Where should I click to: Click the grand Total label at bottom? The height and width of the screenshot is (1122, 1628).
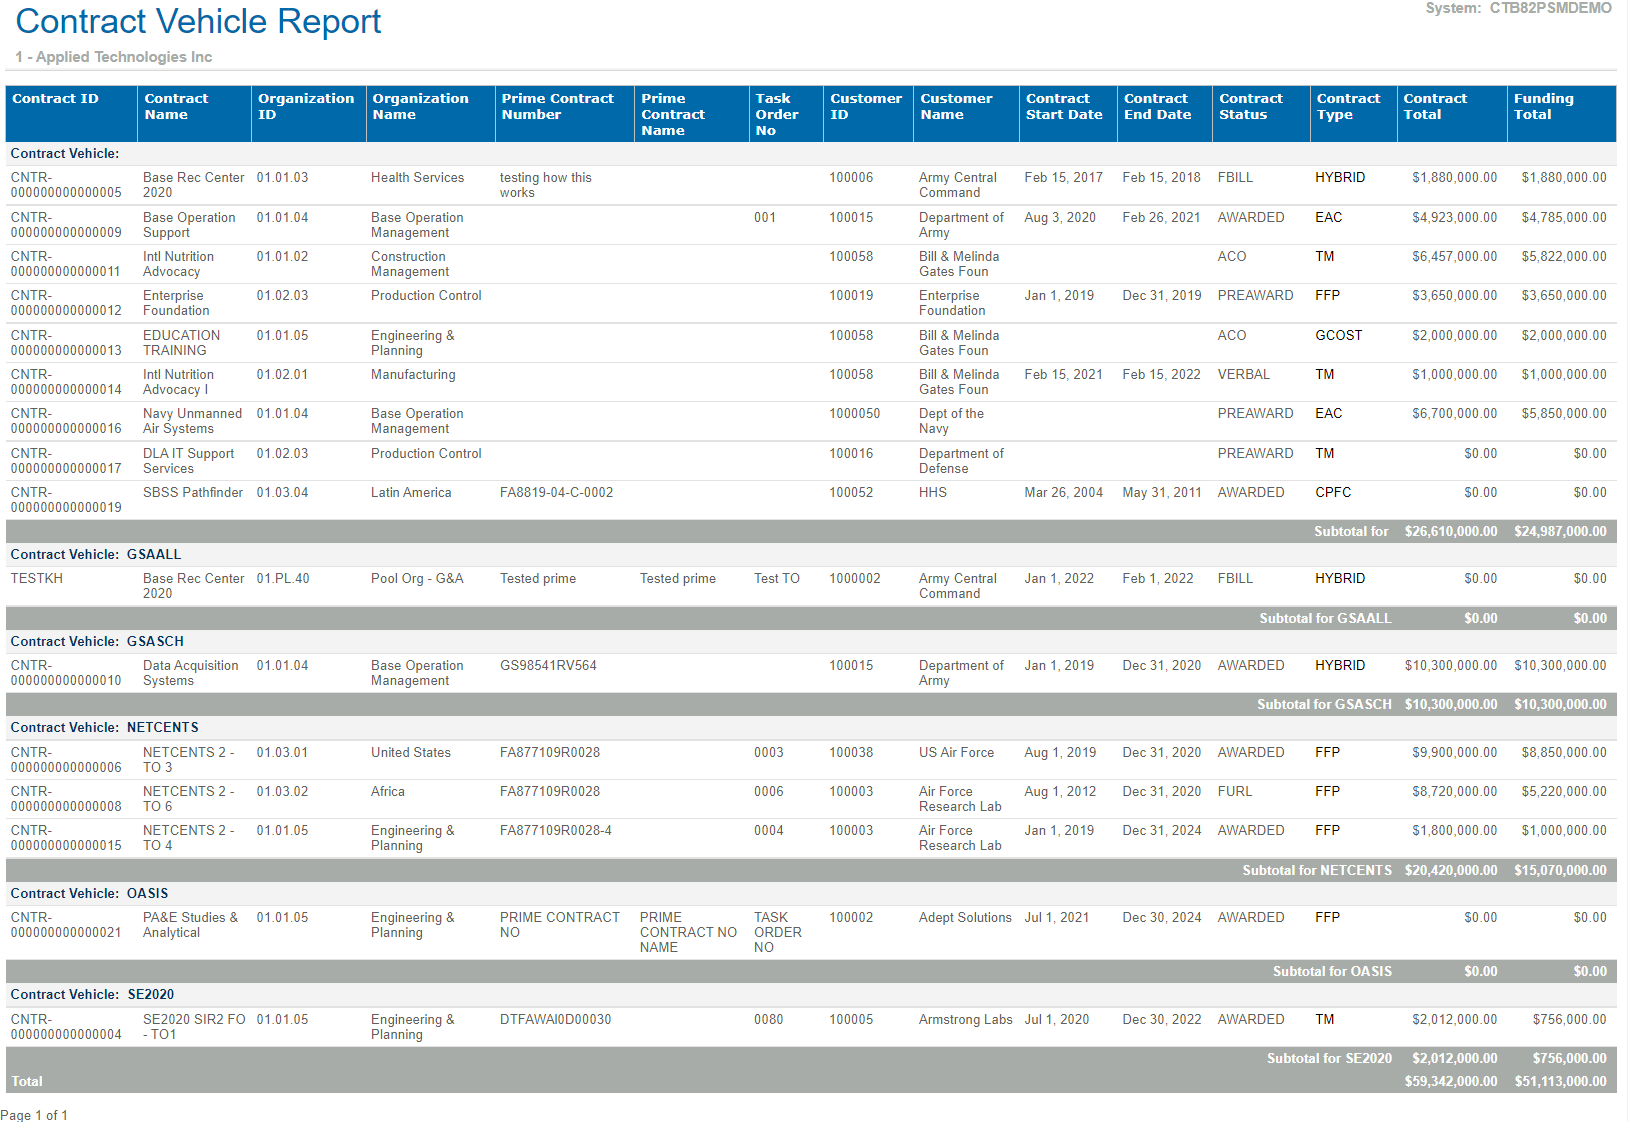pyautogui.click(x=27, y=1081)
